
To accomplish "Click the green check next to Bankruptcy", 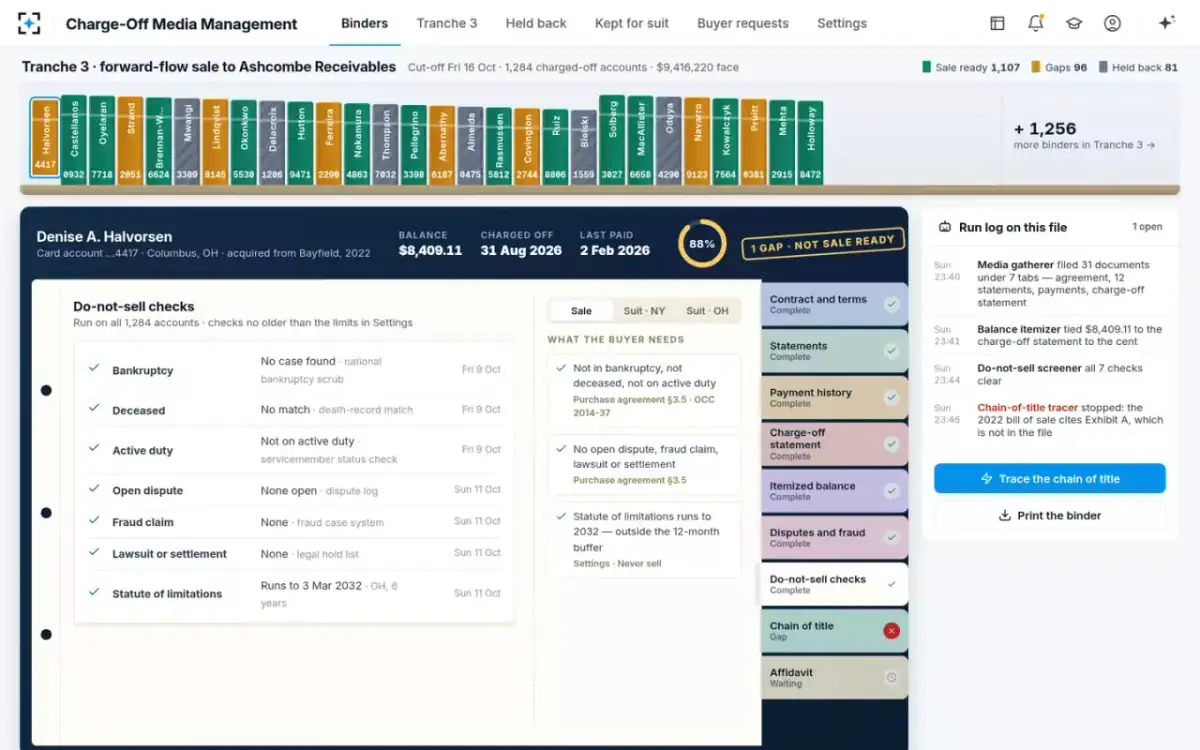I will pyautogui.click(x=94, y=369).
